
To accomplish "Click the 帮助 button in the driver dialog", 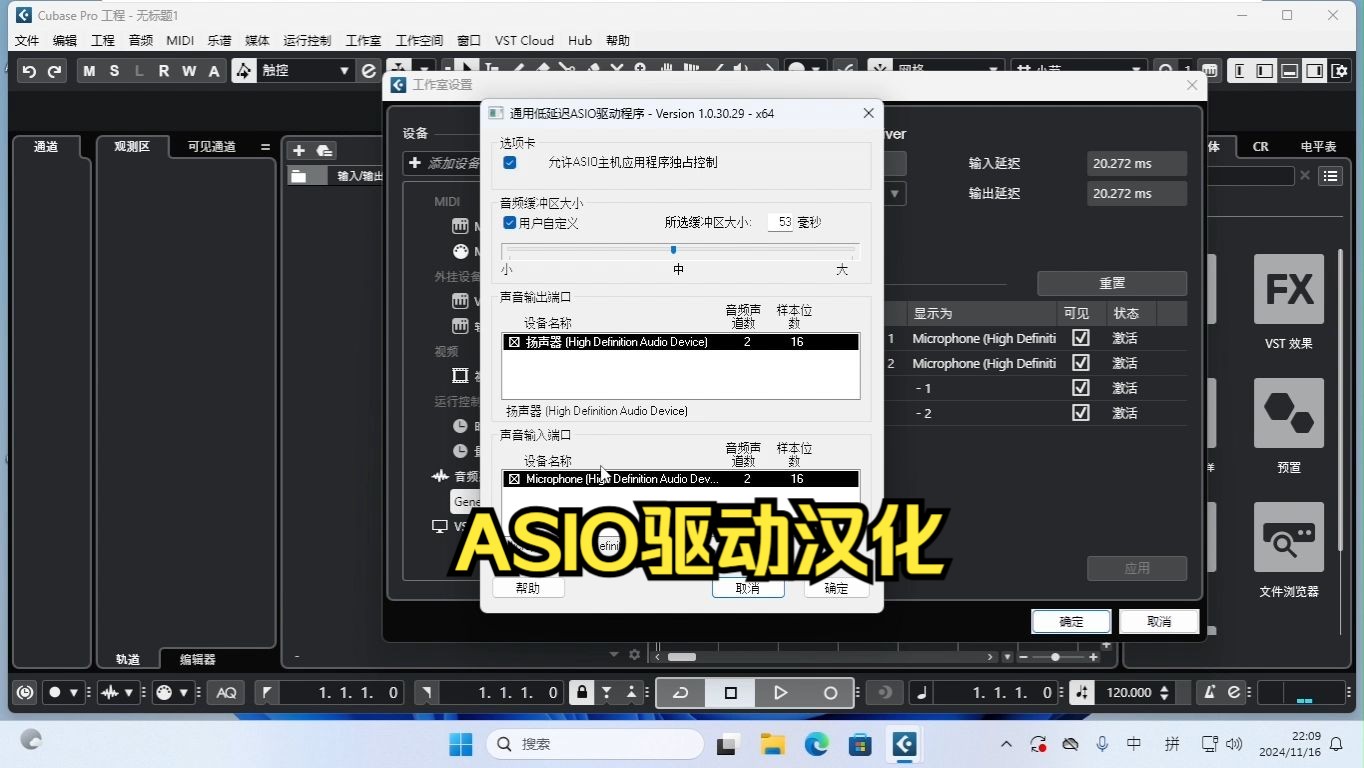I will point(528,588).
